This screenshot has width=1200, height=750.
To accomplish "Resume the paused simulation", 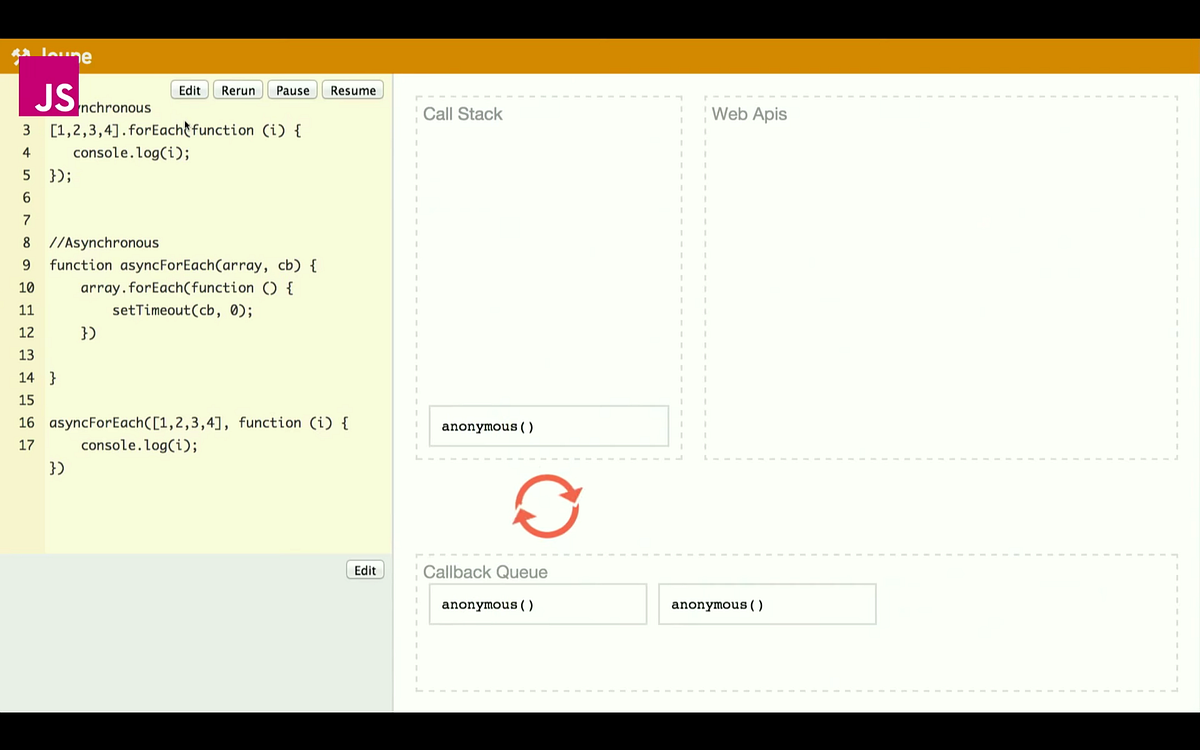I will point(352,90).
